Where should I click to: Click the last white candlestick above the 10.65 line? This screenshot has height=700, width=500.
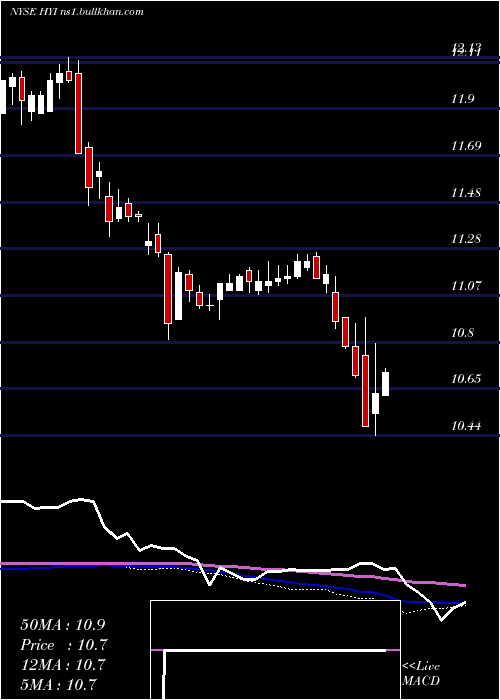[x=385, y=383]
